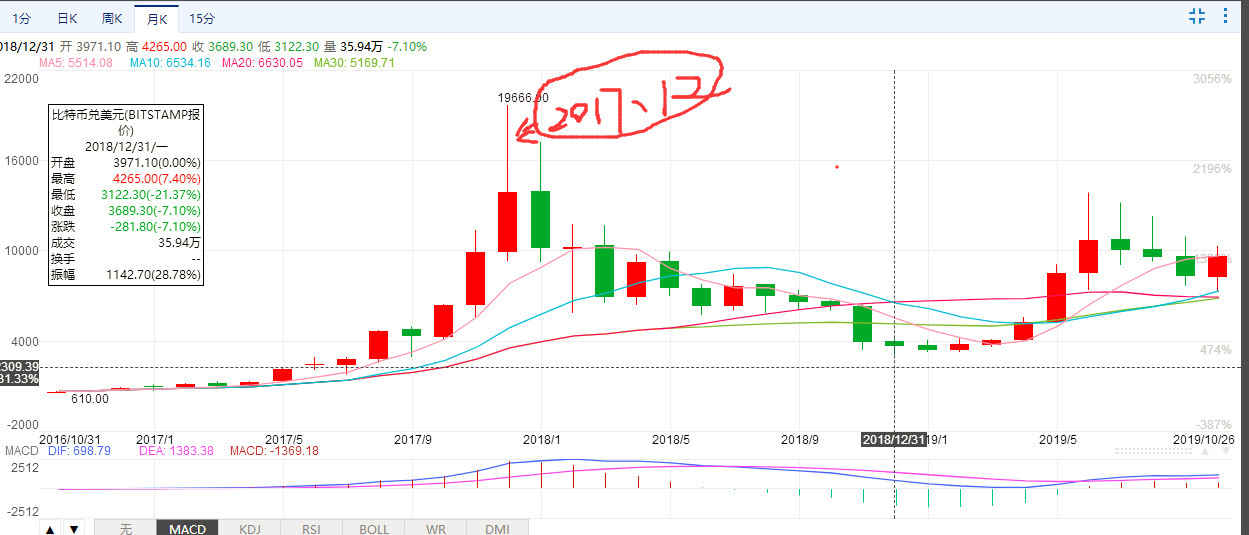1249x535 pixels.
Task: Exit fullscreen with the collapse arrows icon
Action: coord(1197,15)
